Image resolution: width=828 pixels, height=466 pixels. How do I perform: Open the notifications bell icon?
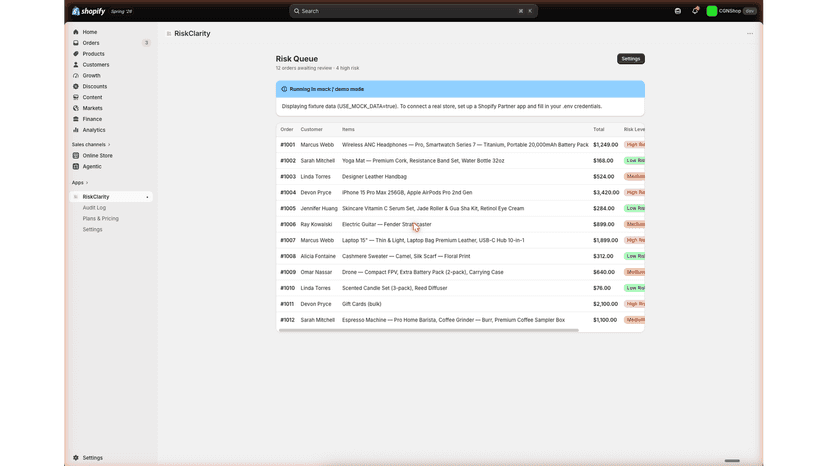click(x=695, y=11)
